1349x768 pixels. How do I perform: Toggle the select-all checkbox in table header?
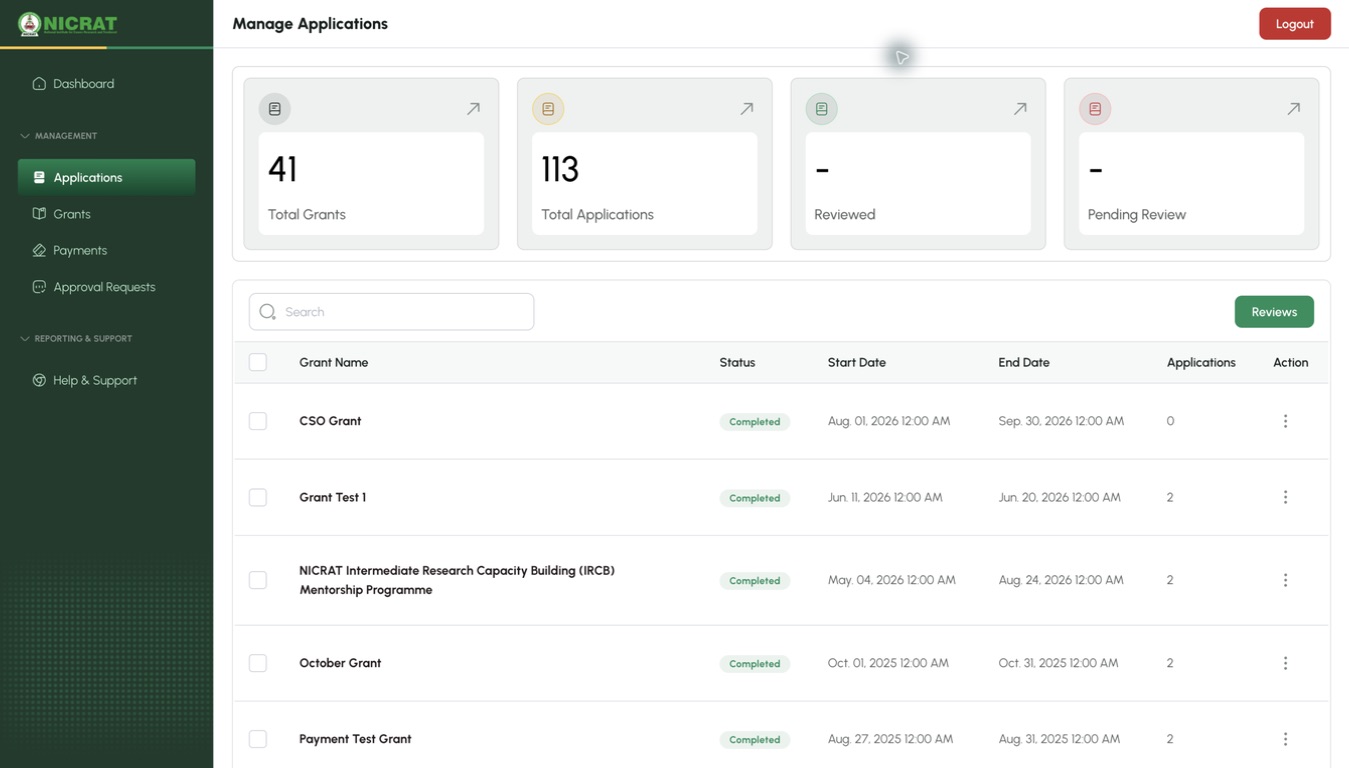click(258, 362)
